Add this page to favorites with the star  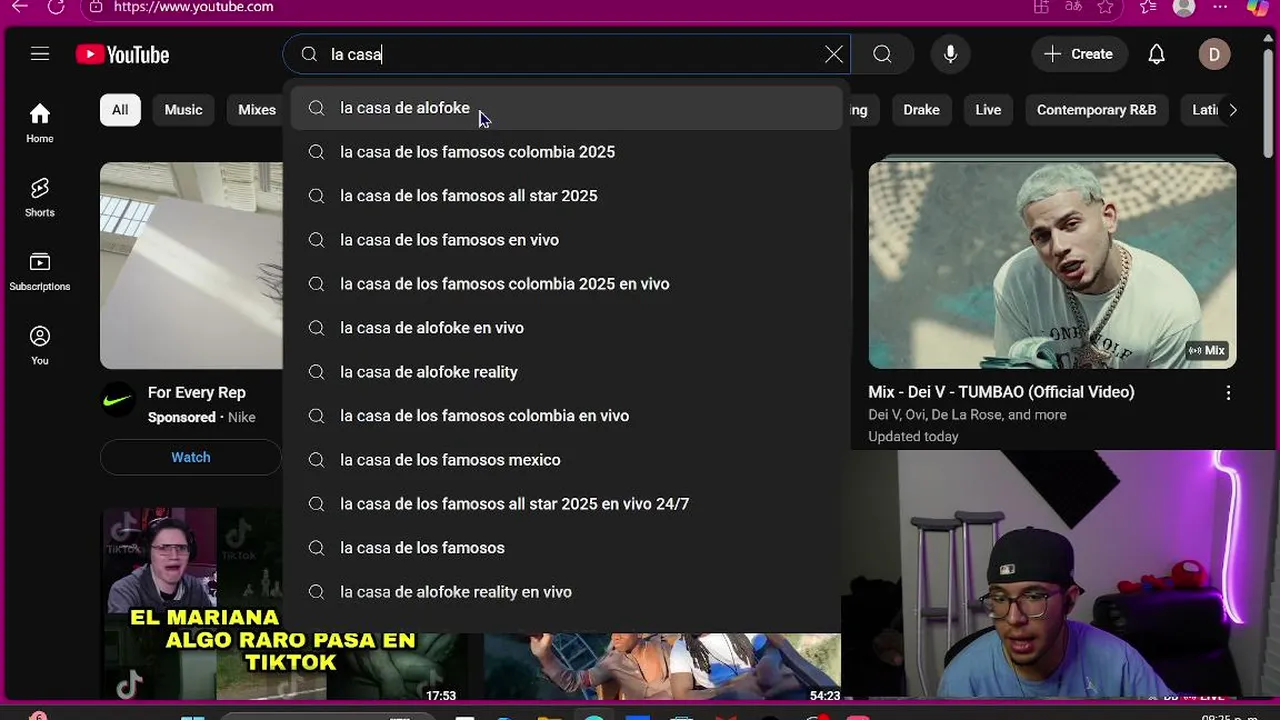(x=1105, y=7)
